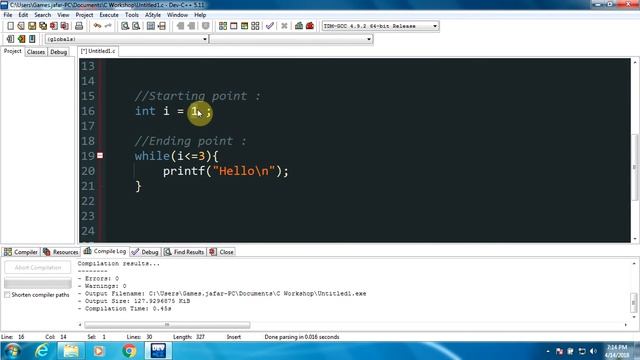Click the //Ending point comment

(190, 141)
